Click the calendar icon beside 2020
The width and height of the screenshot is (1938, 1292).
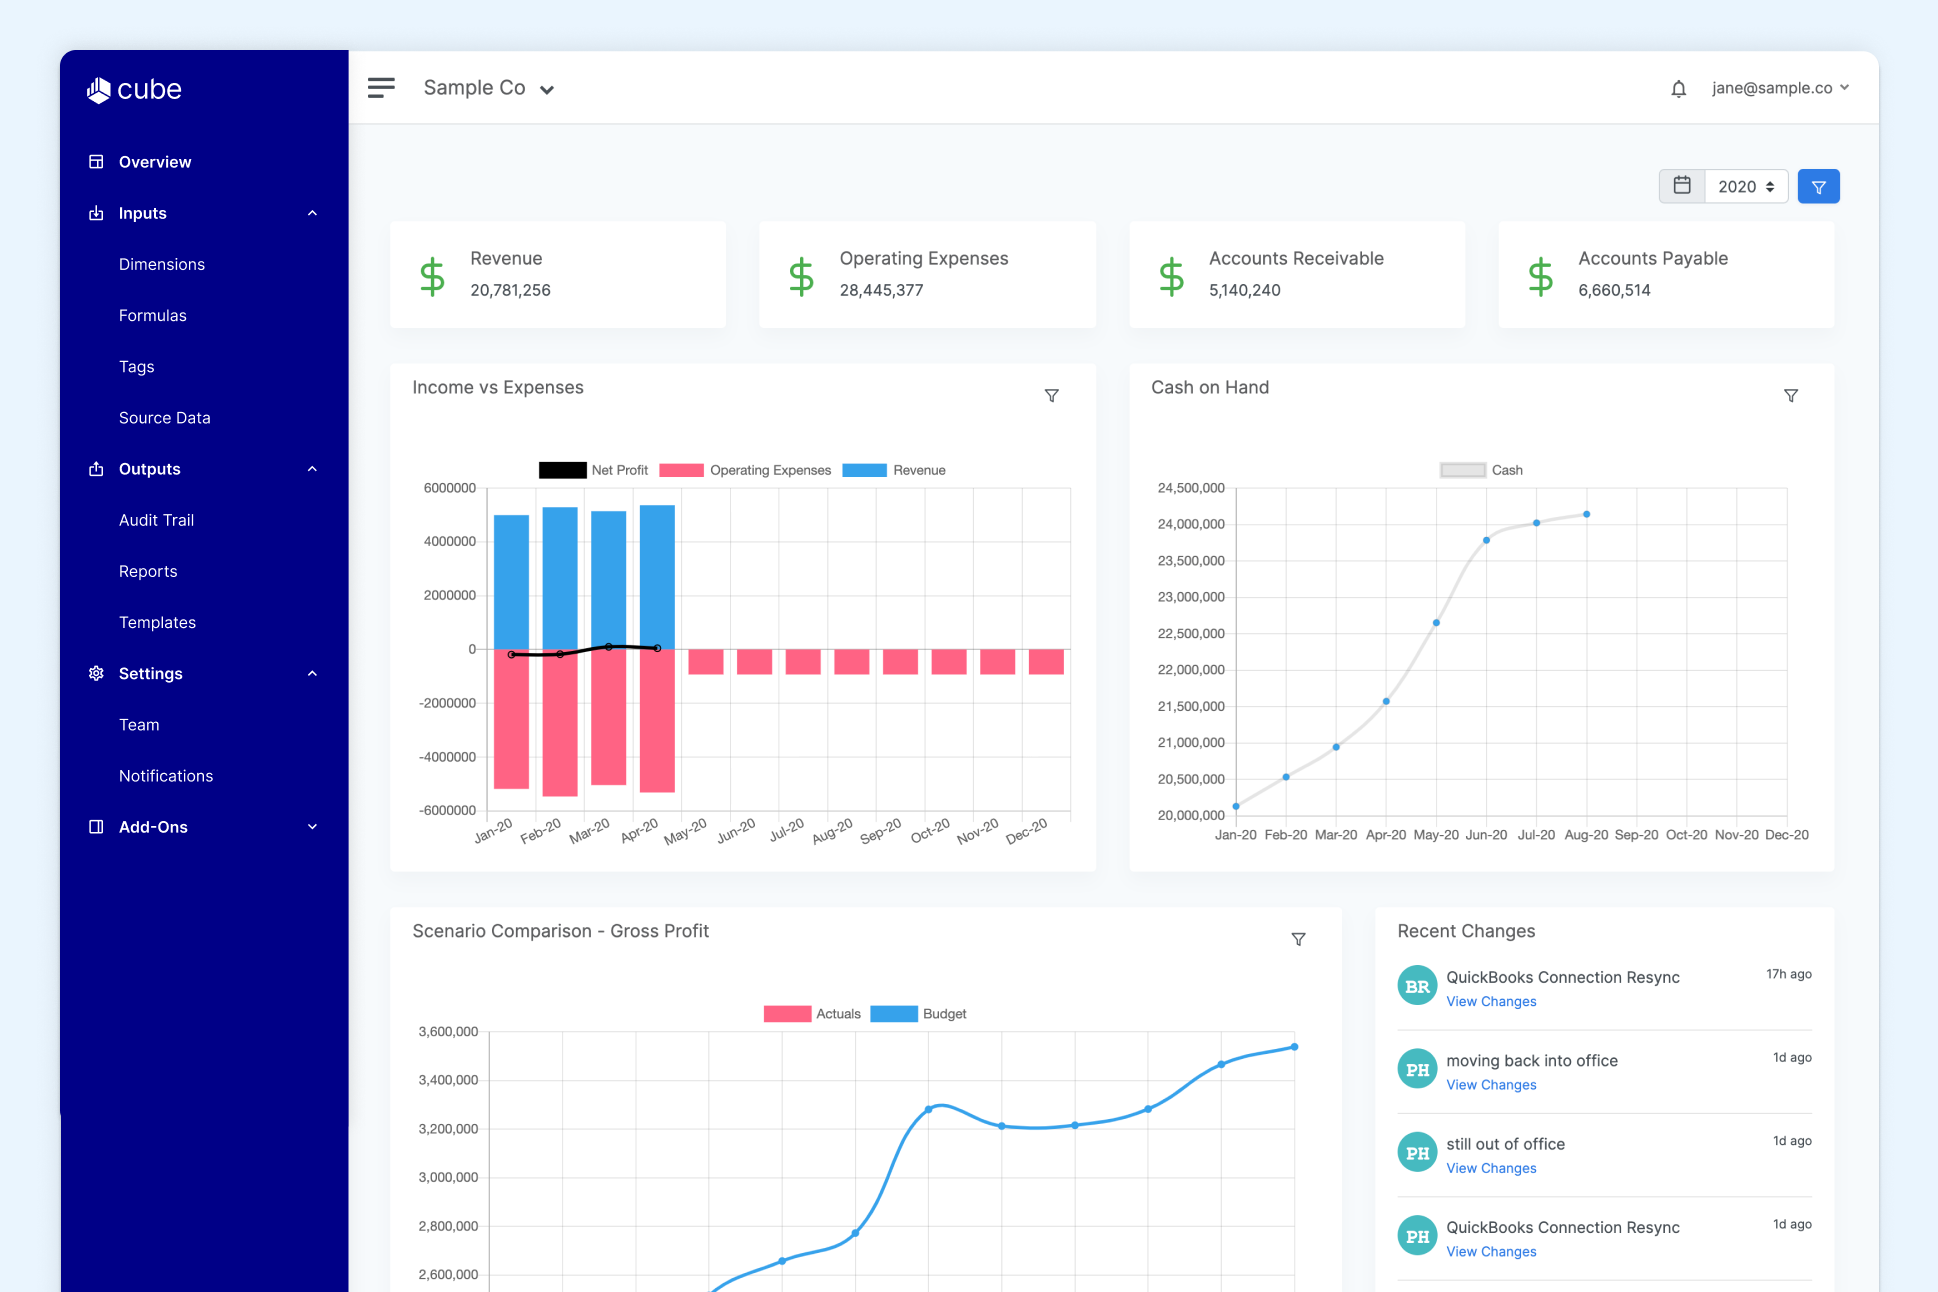pyautogui.click(x=1682, y=186)
